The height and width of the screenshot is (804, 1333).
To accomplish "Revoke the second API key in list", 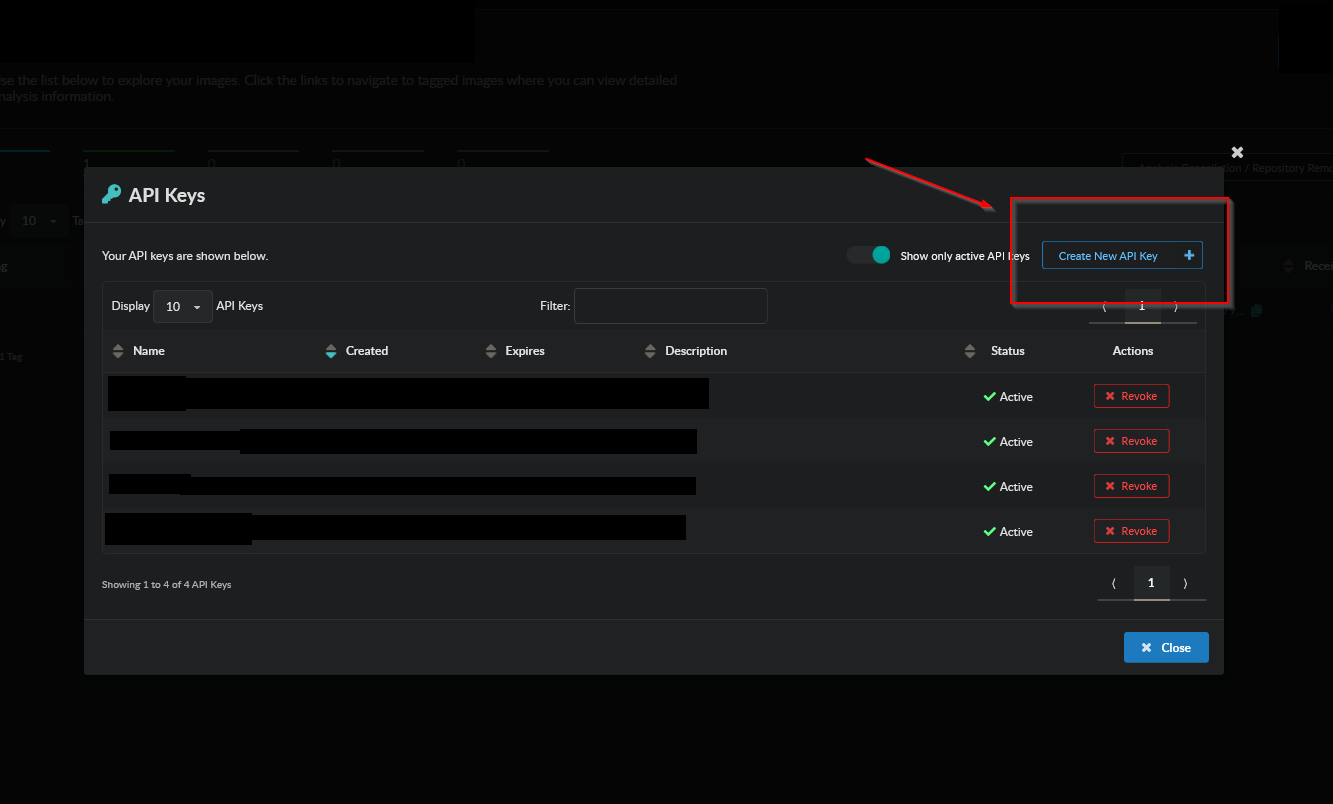I will coord(1131,441).
